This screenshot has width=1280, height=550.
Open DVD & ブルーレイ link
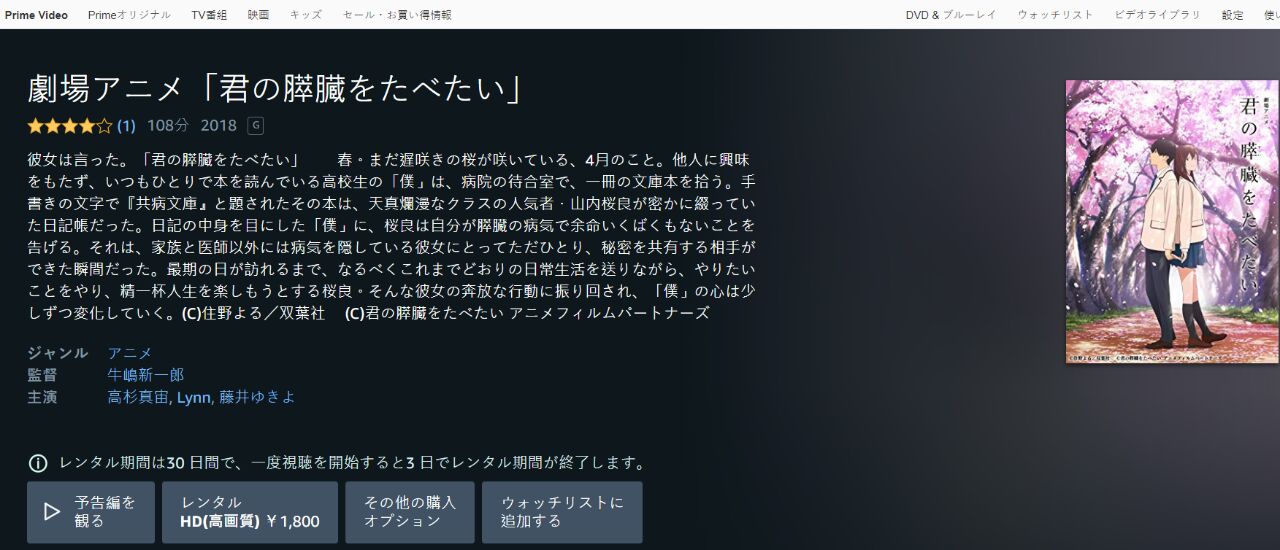click(951, 15)
